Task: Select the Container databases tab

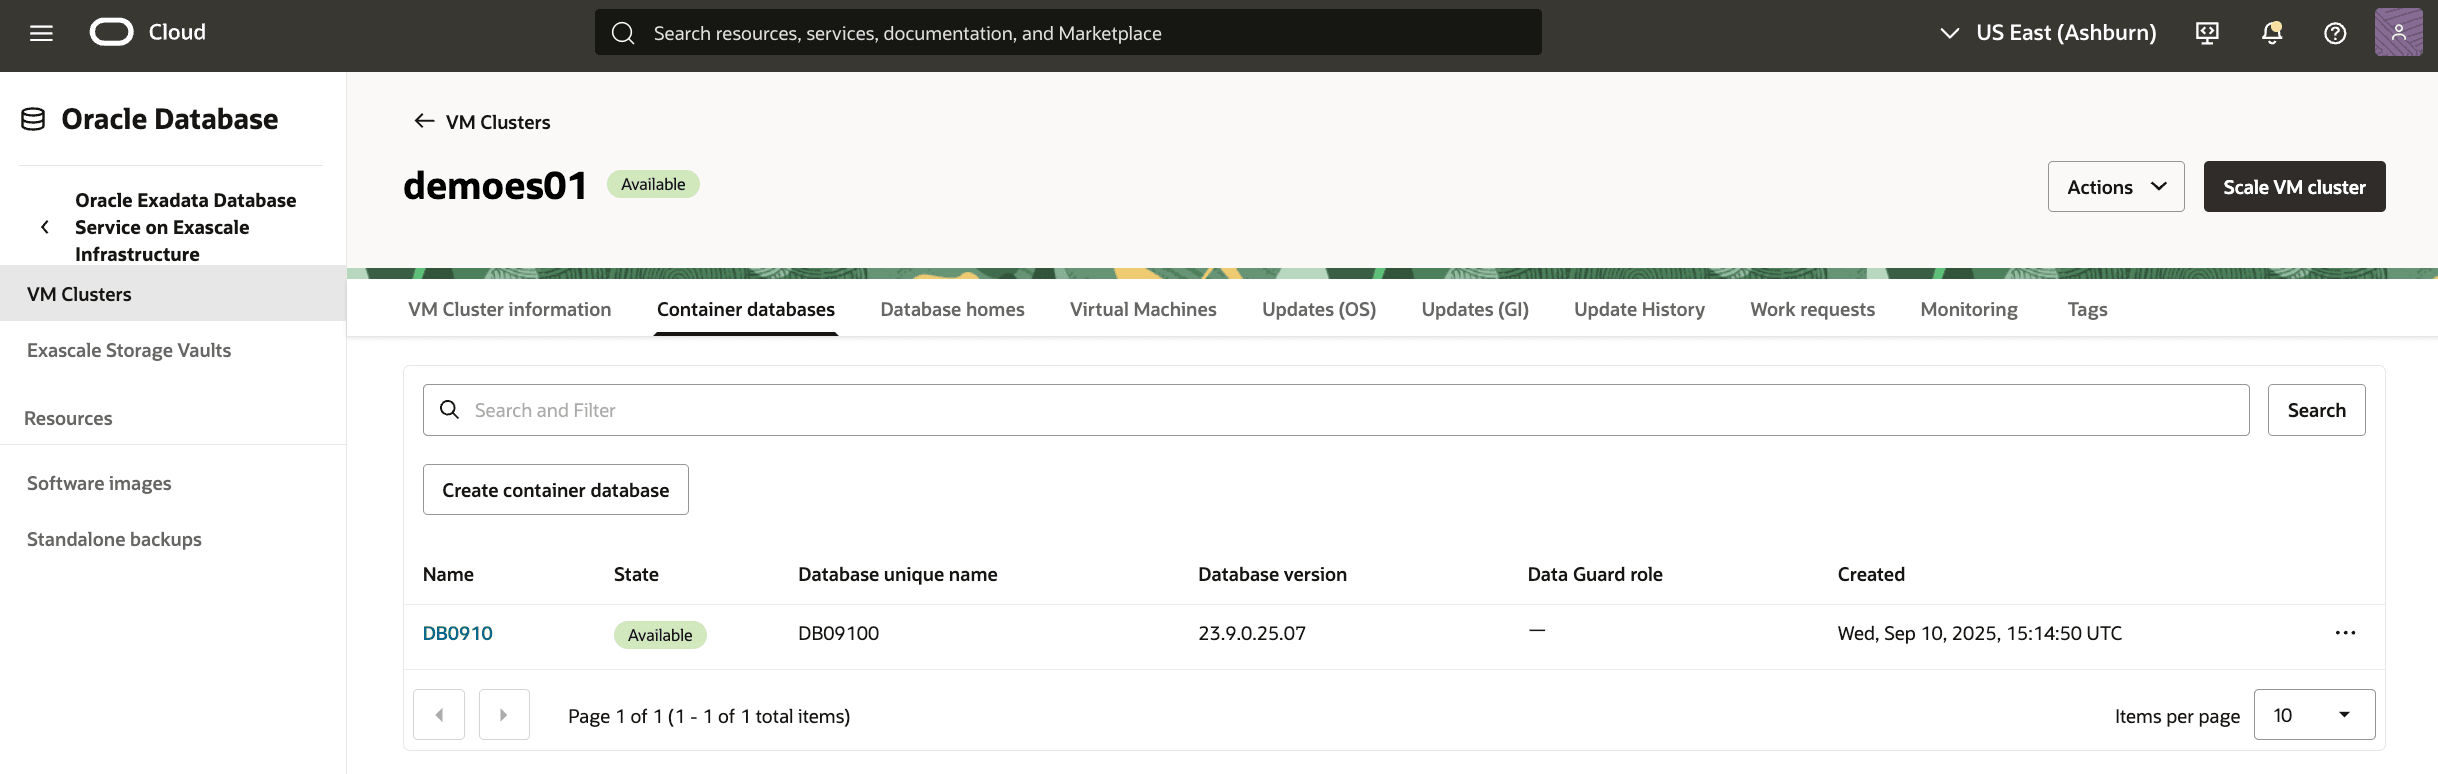Action: [746, 309]
